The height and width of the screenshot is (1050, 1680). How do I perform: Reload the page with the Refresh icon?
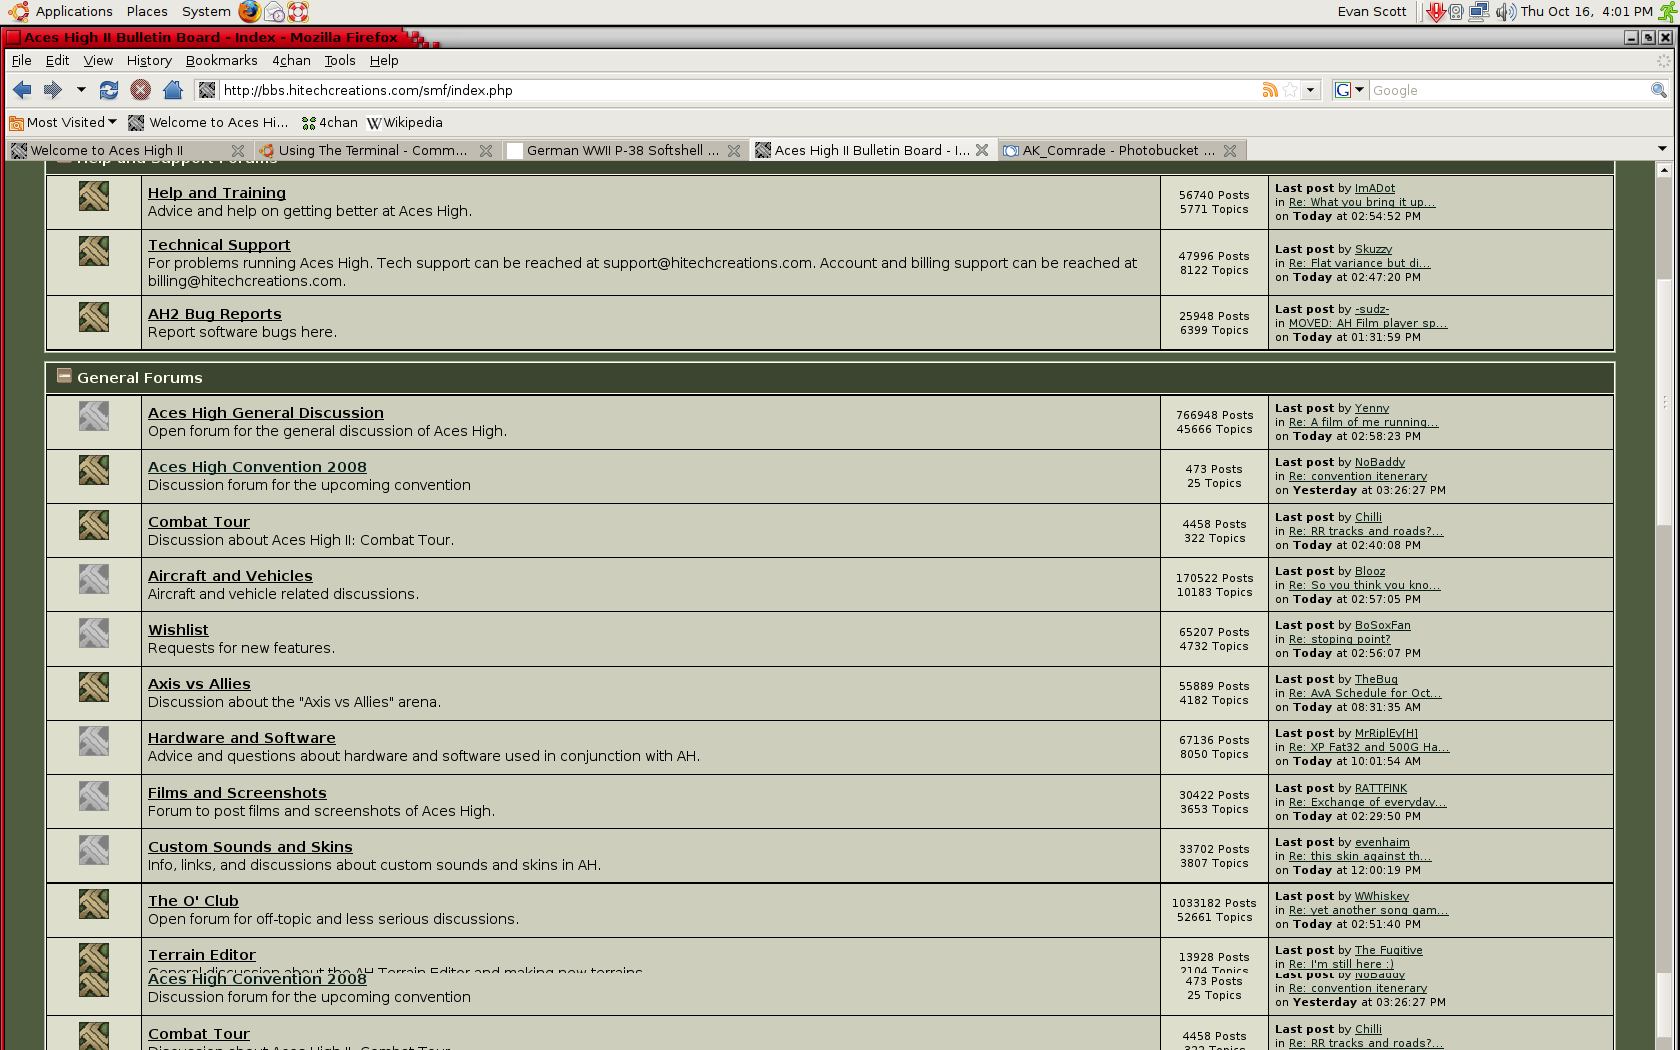click(x=109, y=90)
